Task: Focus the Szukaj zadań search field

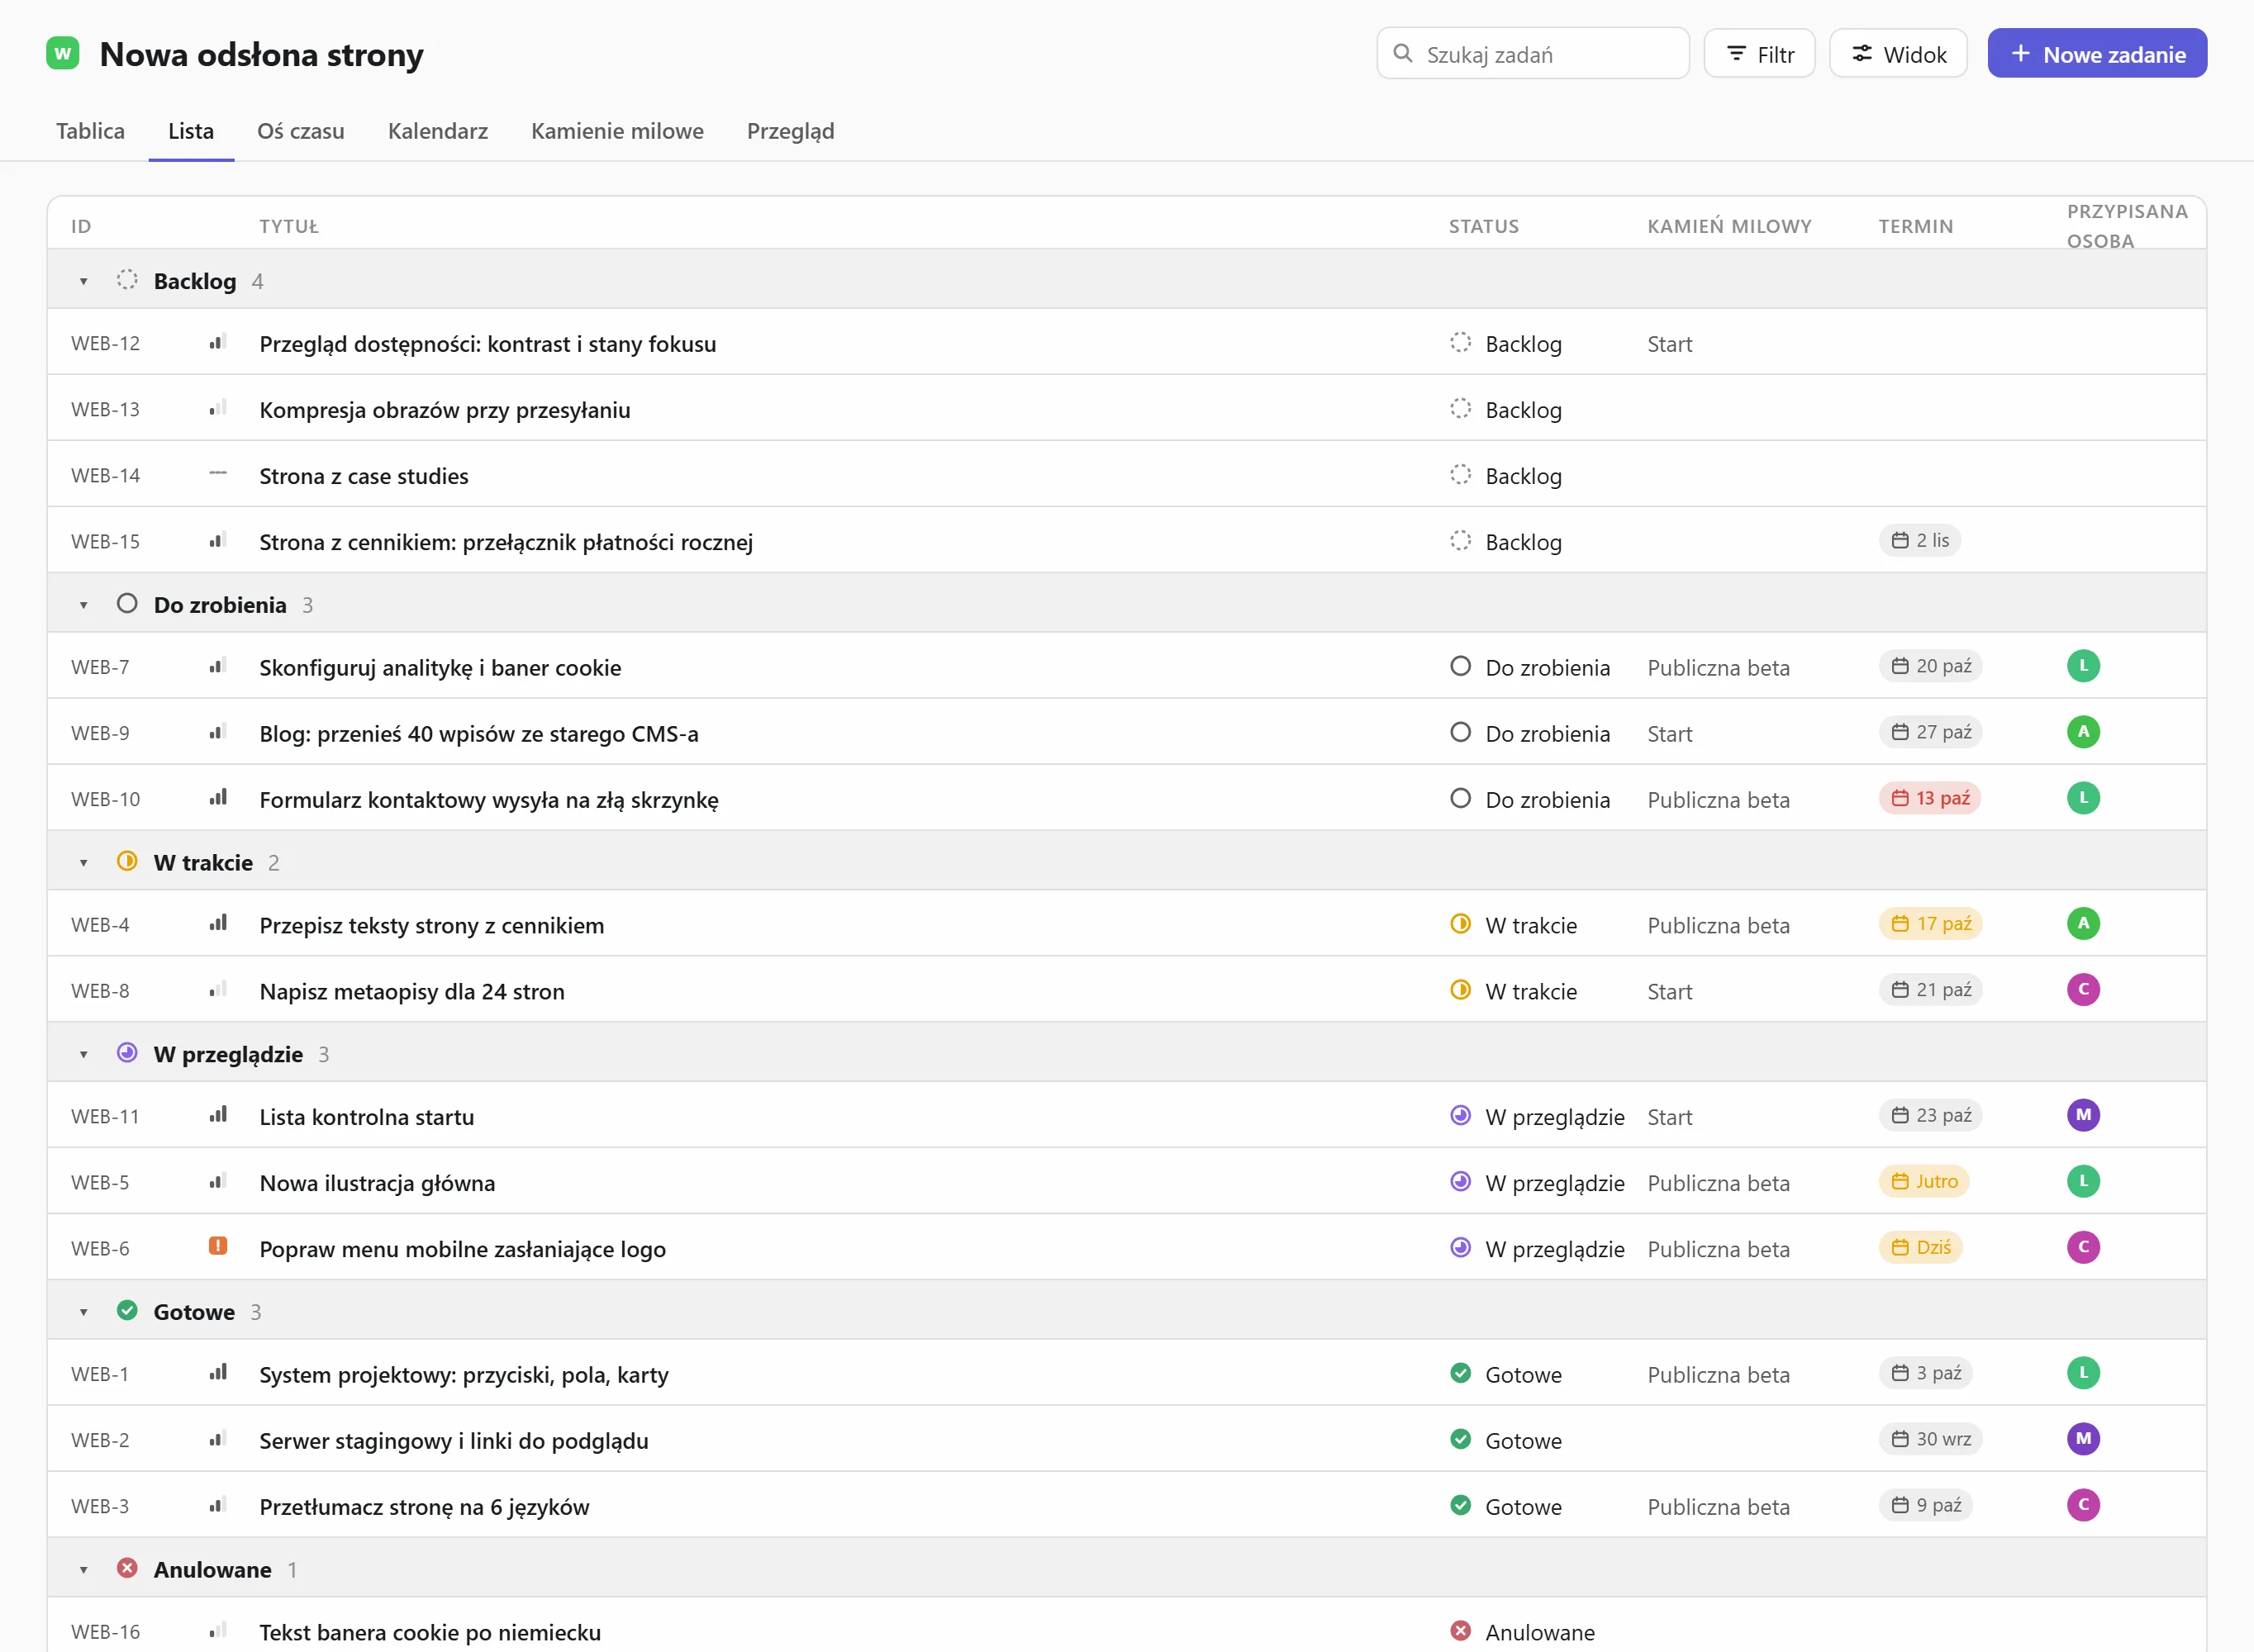Action: click(x=1533, y=54)
